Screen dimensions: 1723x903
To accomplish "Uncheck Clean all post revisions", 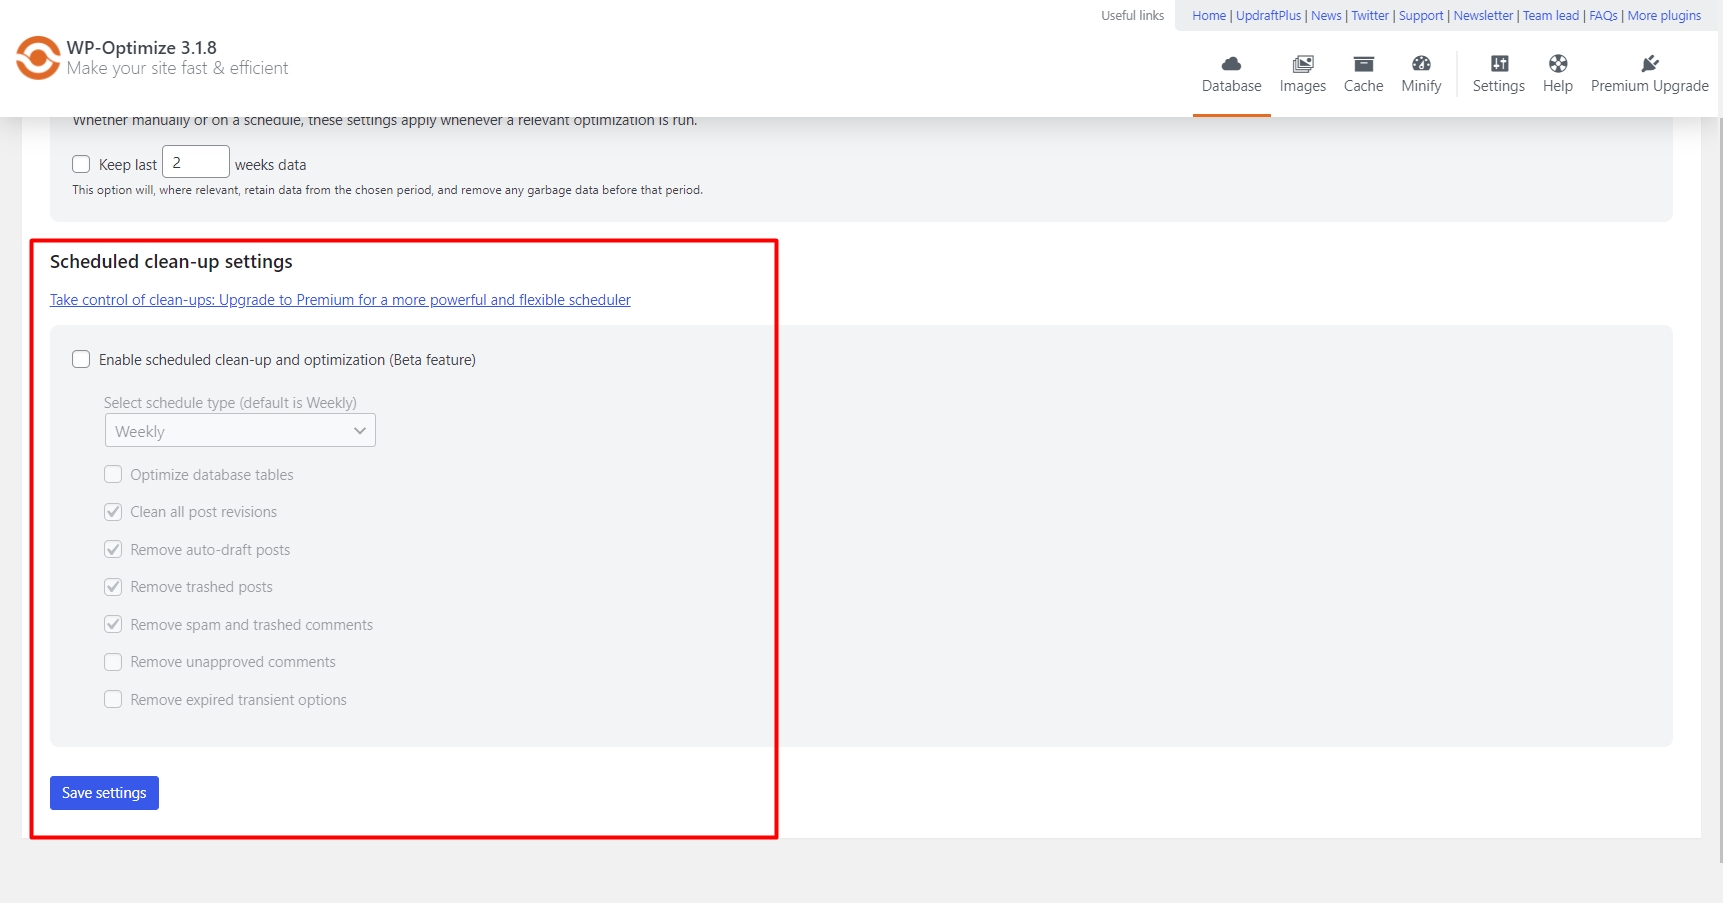I will coord(113,511).
